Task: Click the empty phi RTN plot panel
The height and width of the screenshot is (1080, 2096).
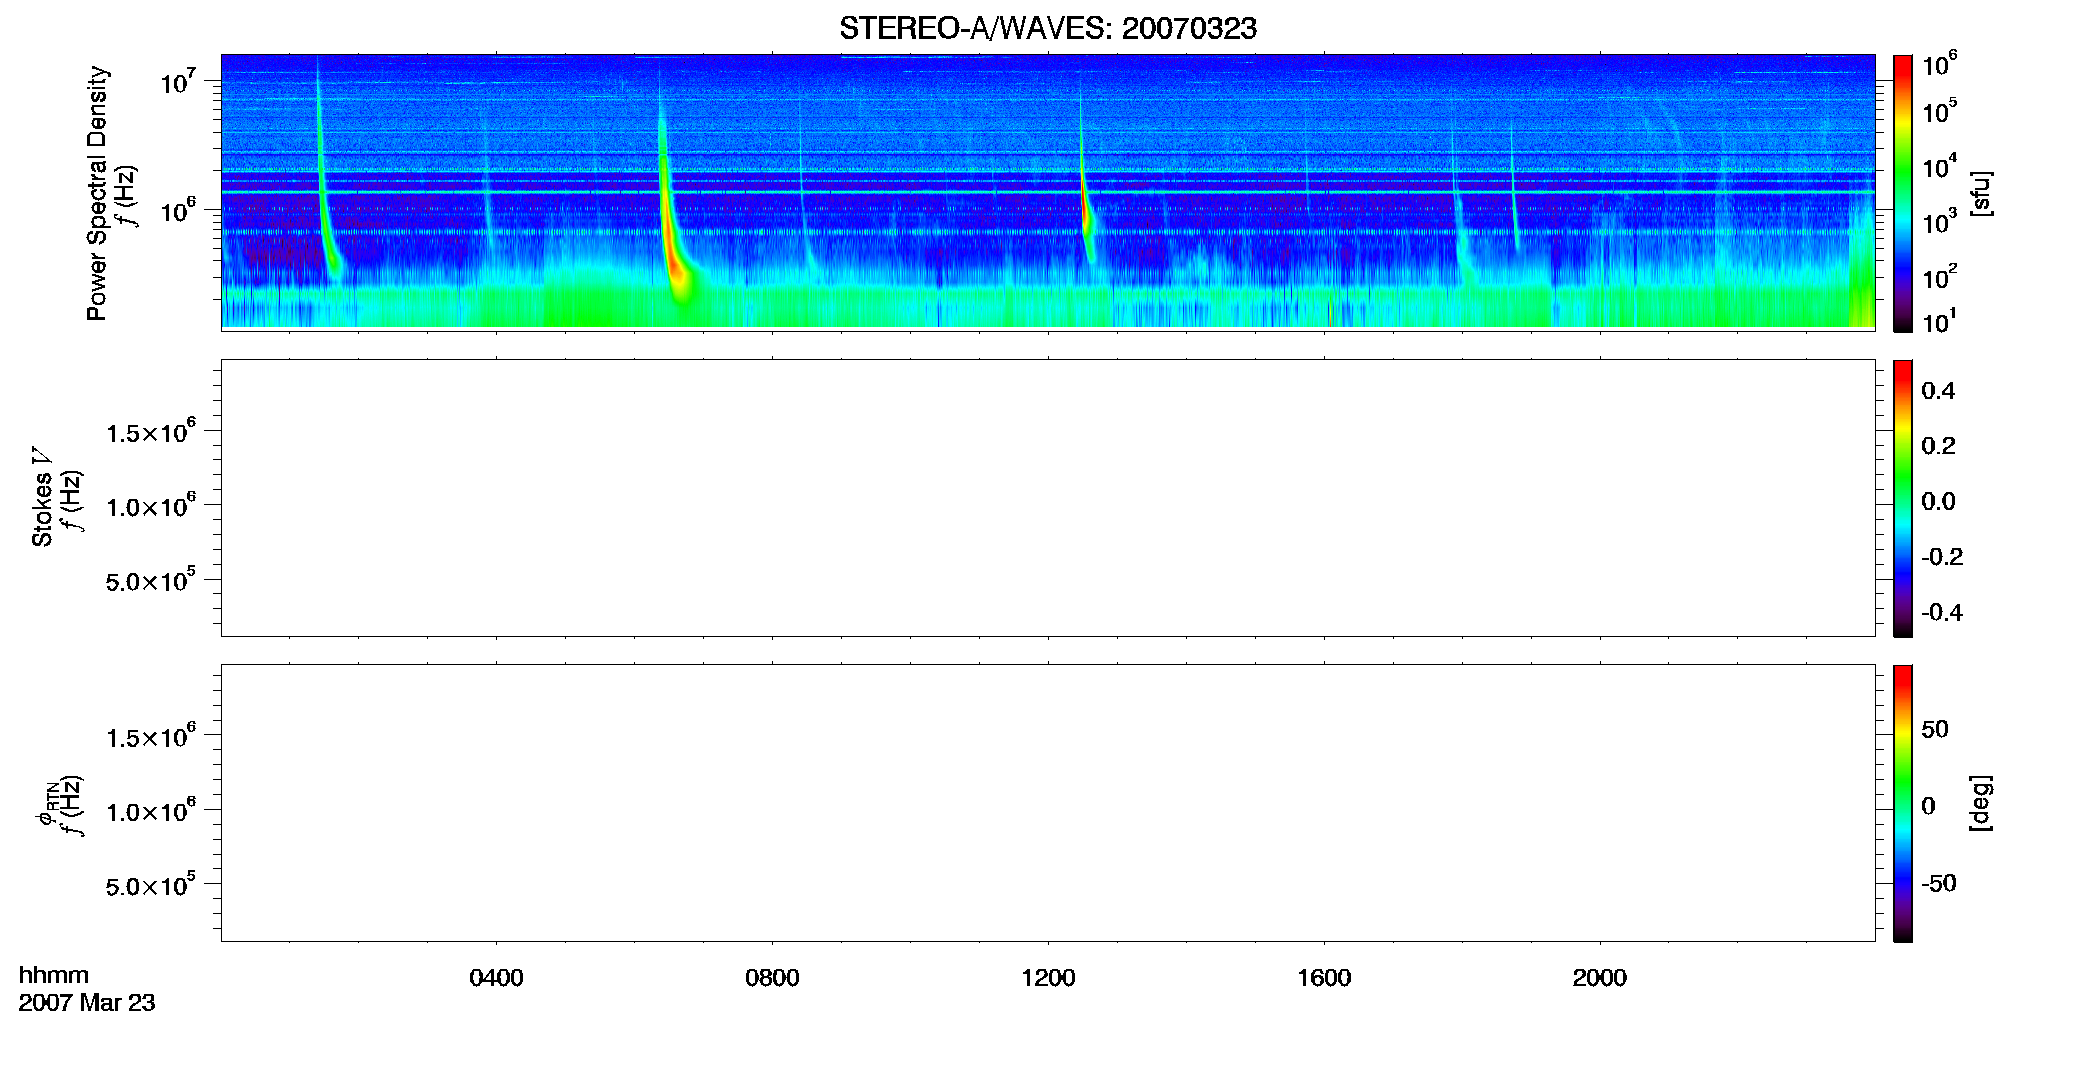Action: [1048, 803]
